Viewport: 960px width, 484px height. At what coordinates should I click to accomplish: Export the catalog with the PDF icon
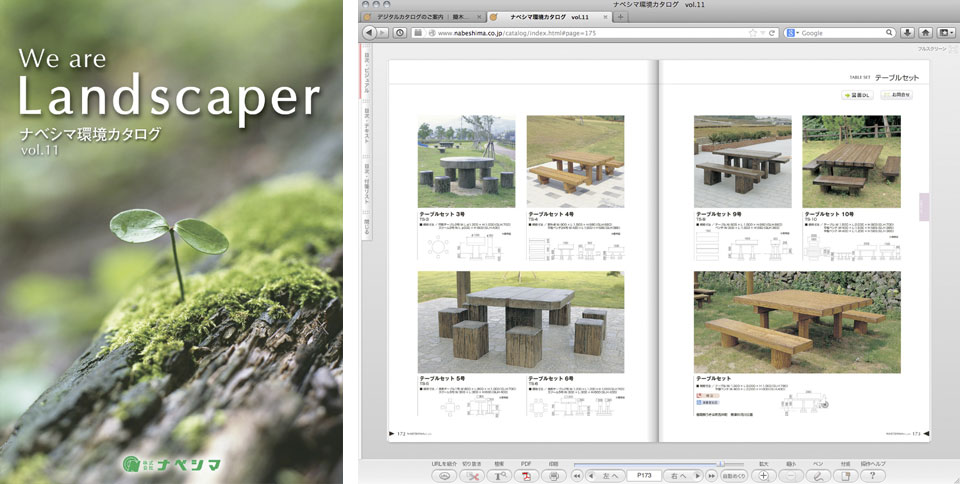point(527,475)
